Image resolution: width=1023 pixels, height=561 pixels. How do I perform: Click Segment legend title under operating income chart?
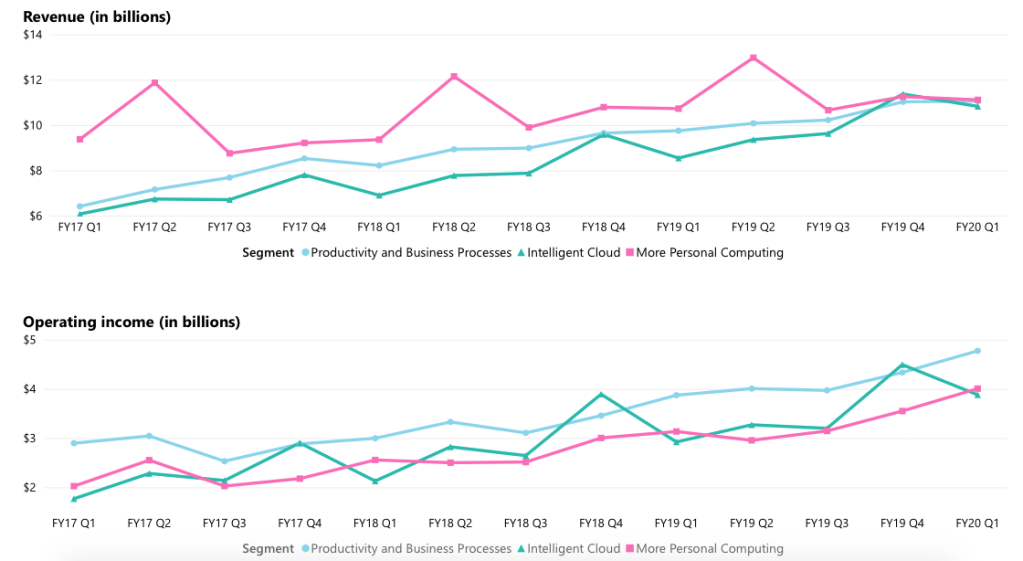[x=268, y=549]
